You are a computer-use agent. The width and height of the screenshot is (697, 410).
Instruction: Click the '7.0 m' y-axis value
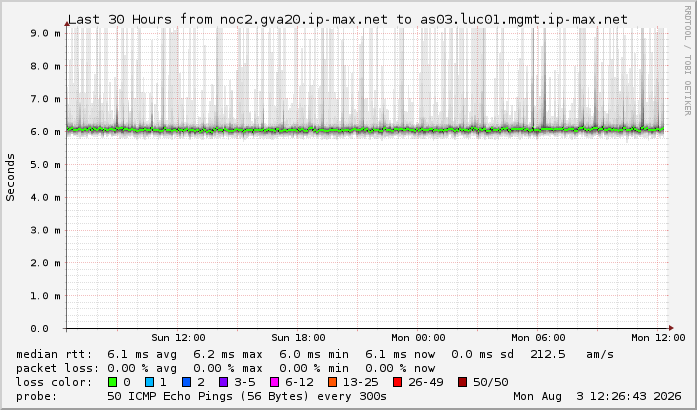(45, 99)
